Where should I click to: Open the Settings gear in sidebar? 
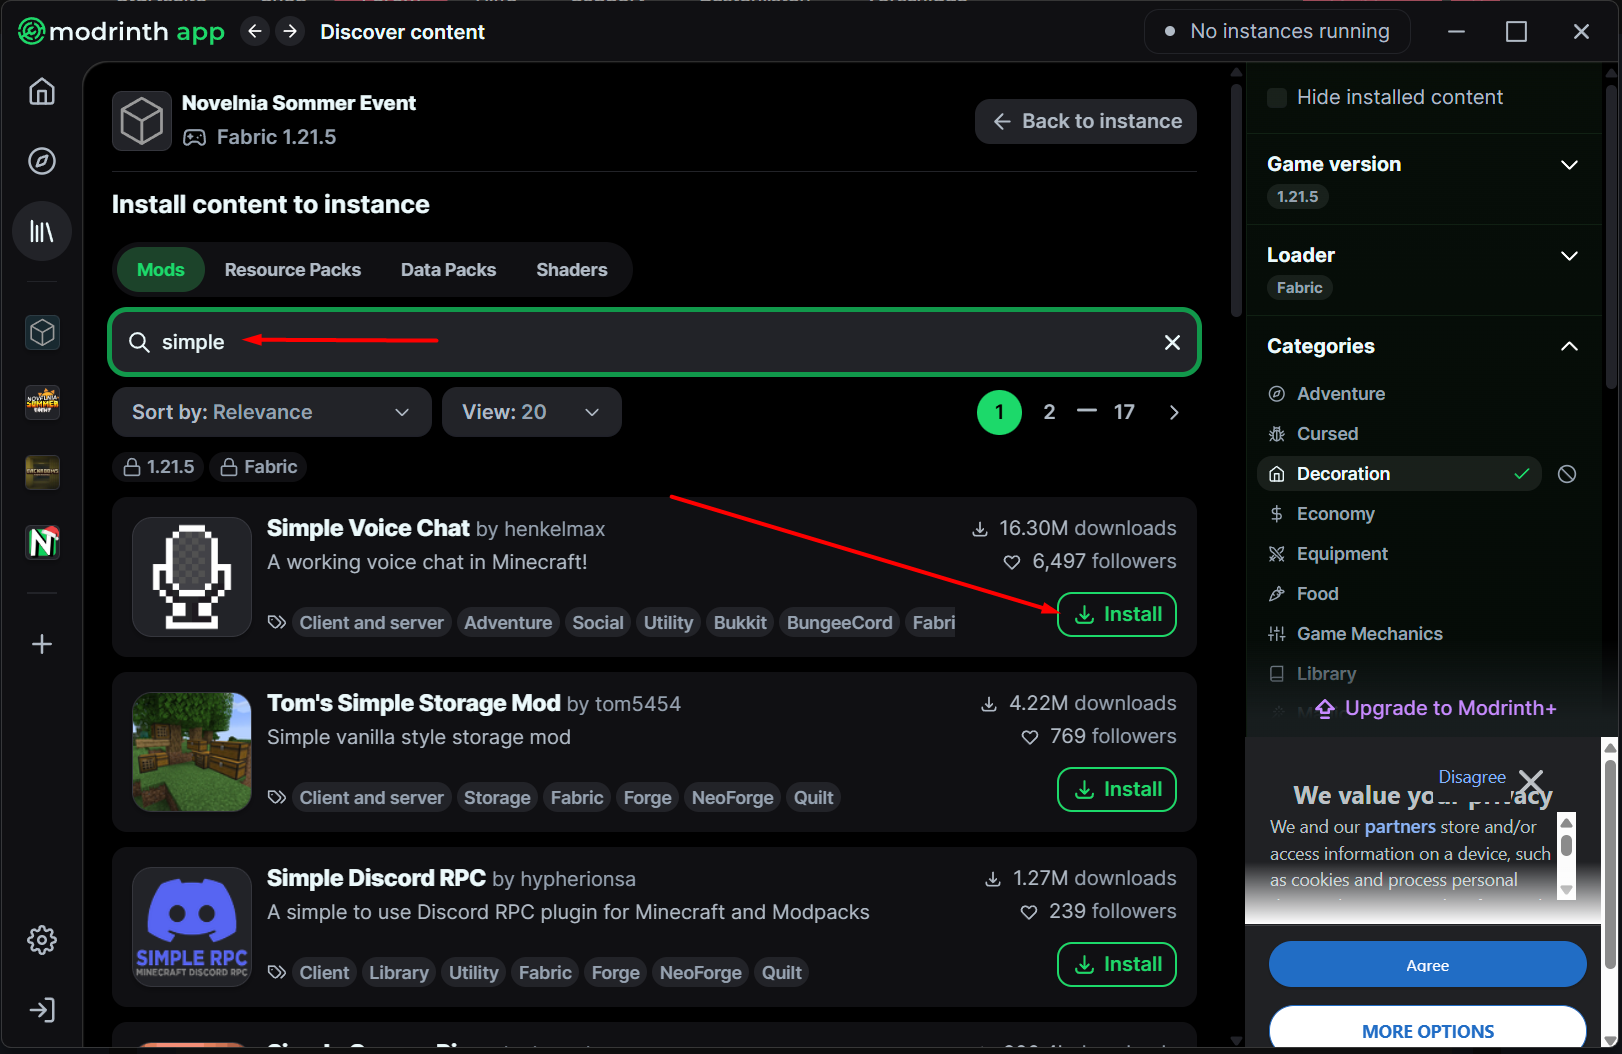pyautogui.click(x=42, y=940)
